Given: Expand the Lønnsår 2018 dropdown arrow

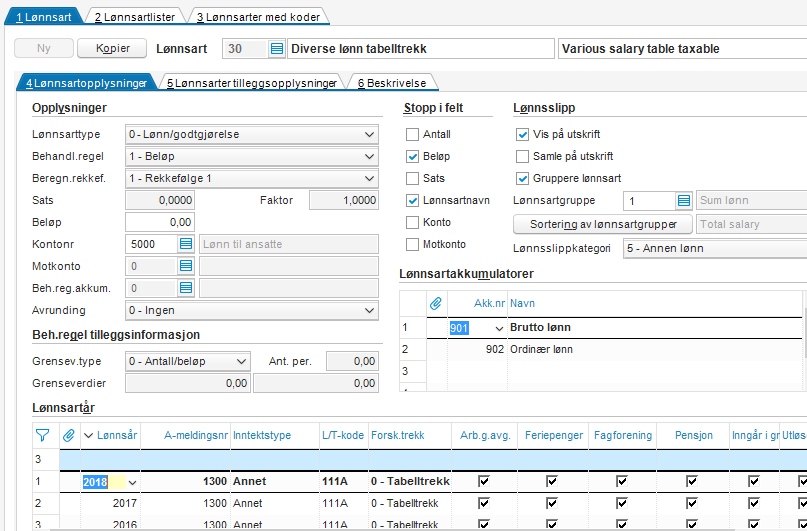Looking at the screenshot, I should tap(132, 483).
